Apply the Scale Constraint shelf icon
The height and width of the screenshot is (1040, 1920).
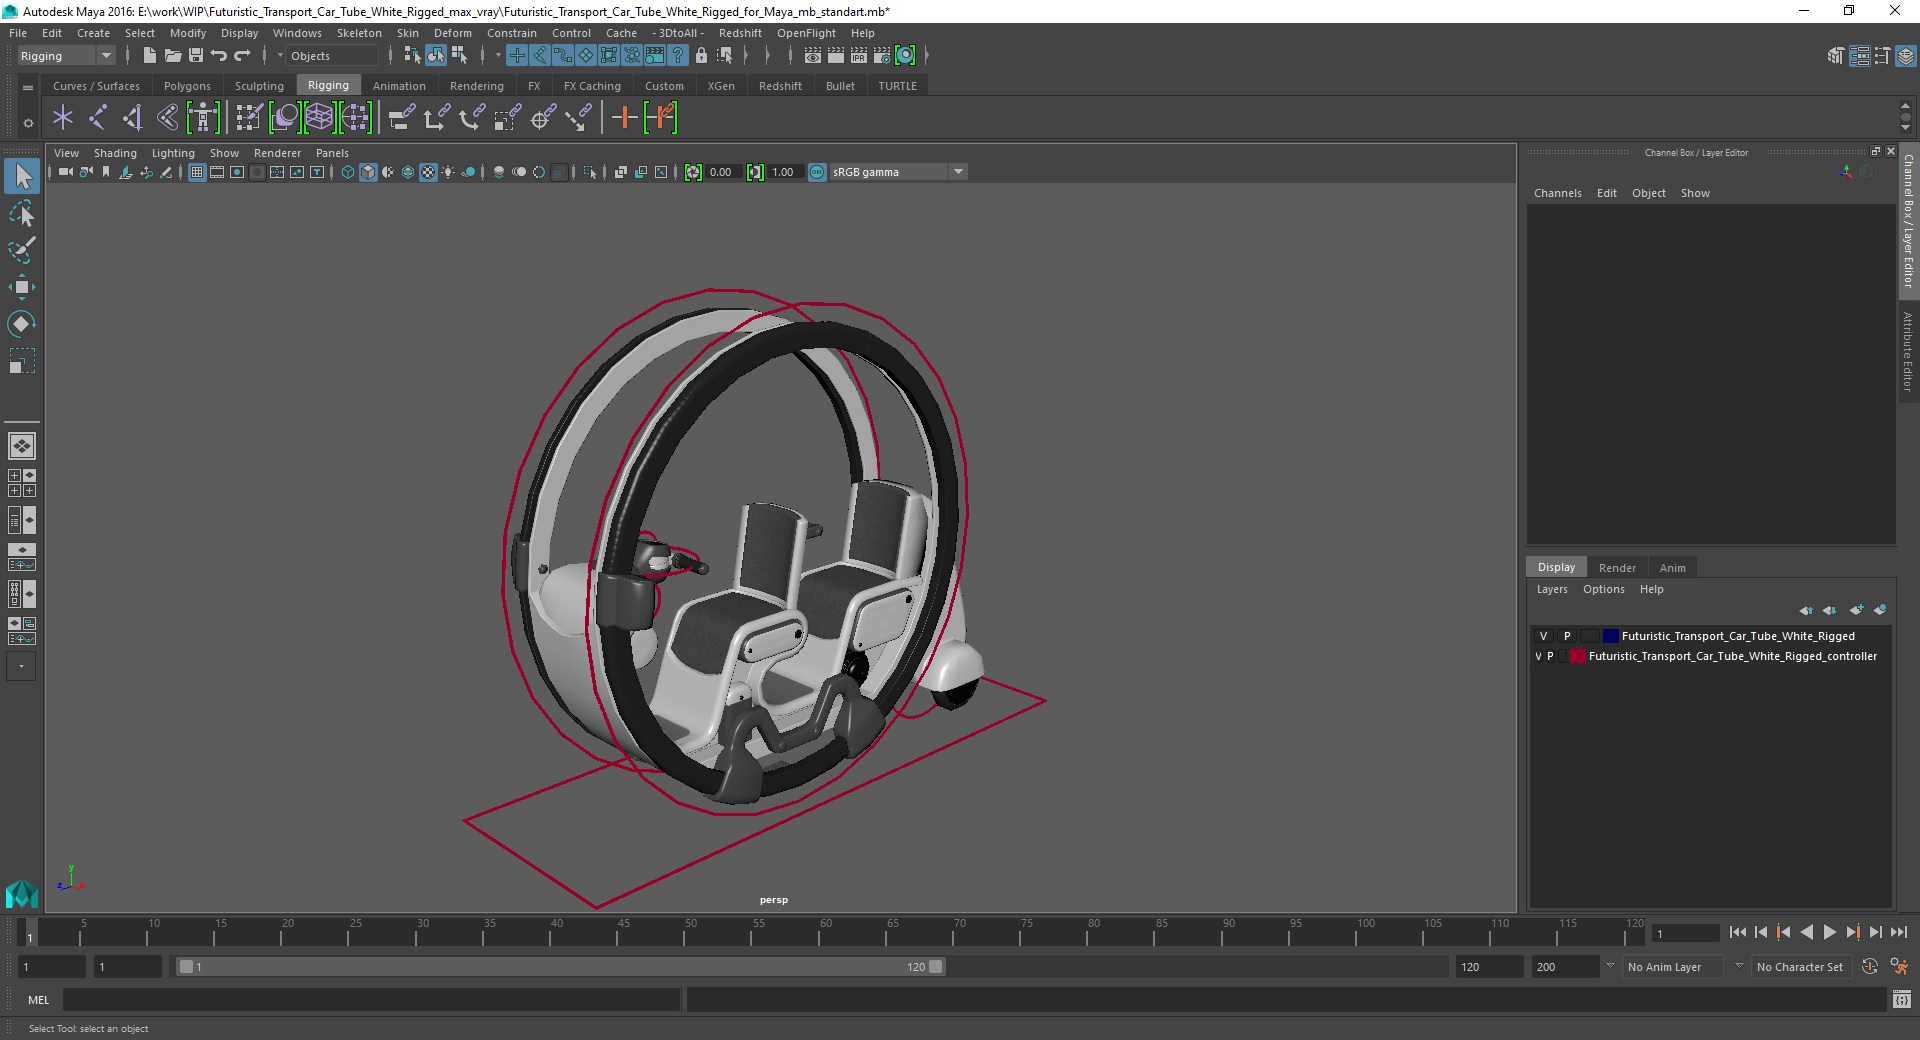coord(507,118)
